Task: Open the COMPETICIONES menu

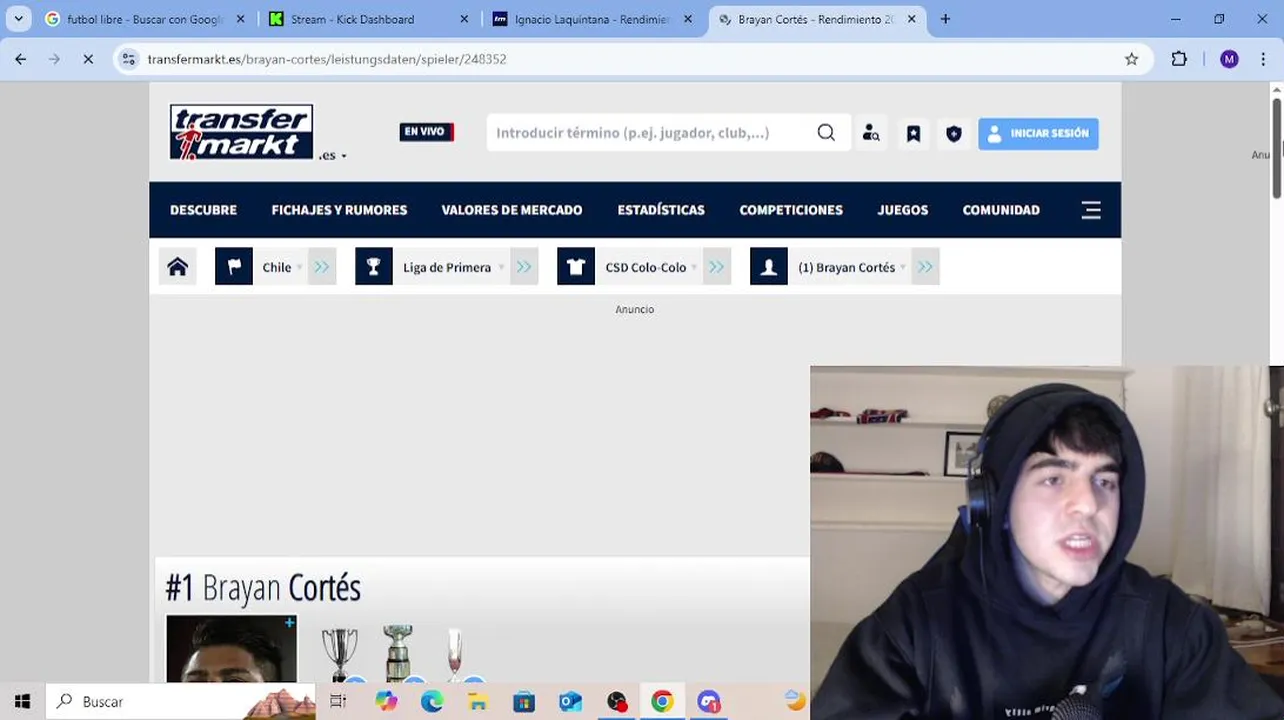Action: [791, 210]
